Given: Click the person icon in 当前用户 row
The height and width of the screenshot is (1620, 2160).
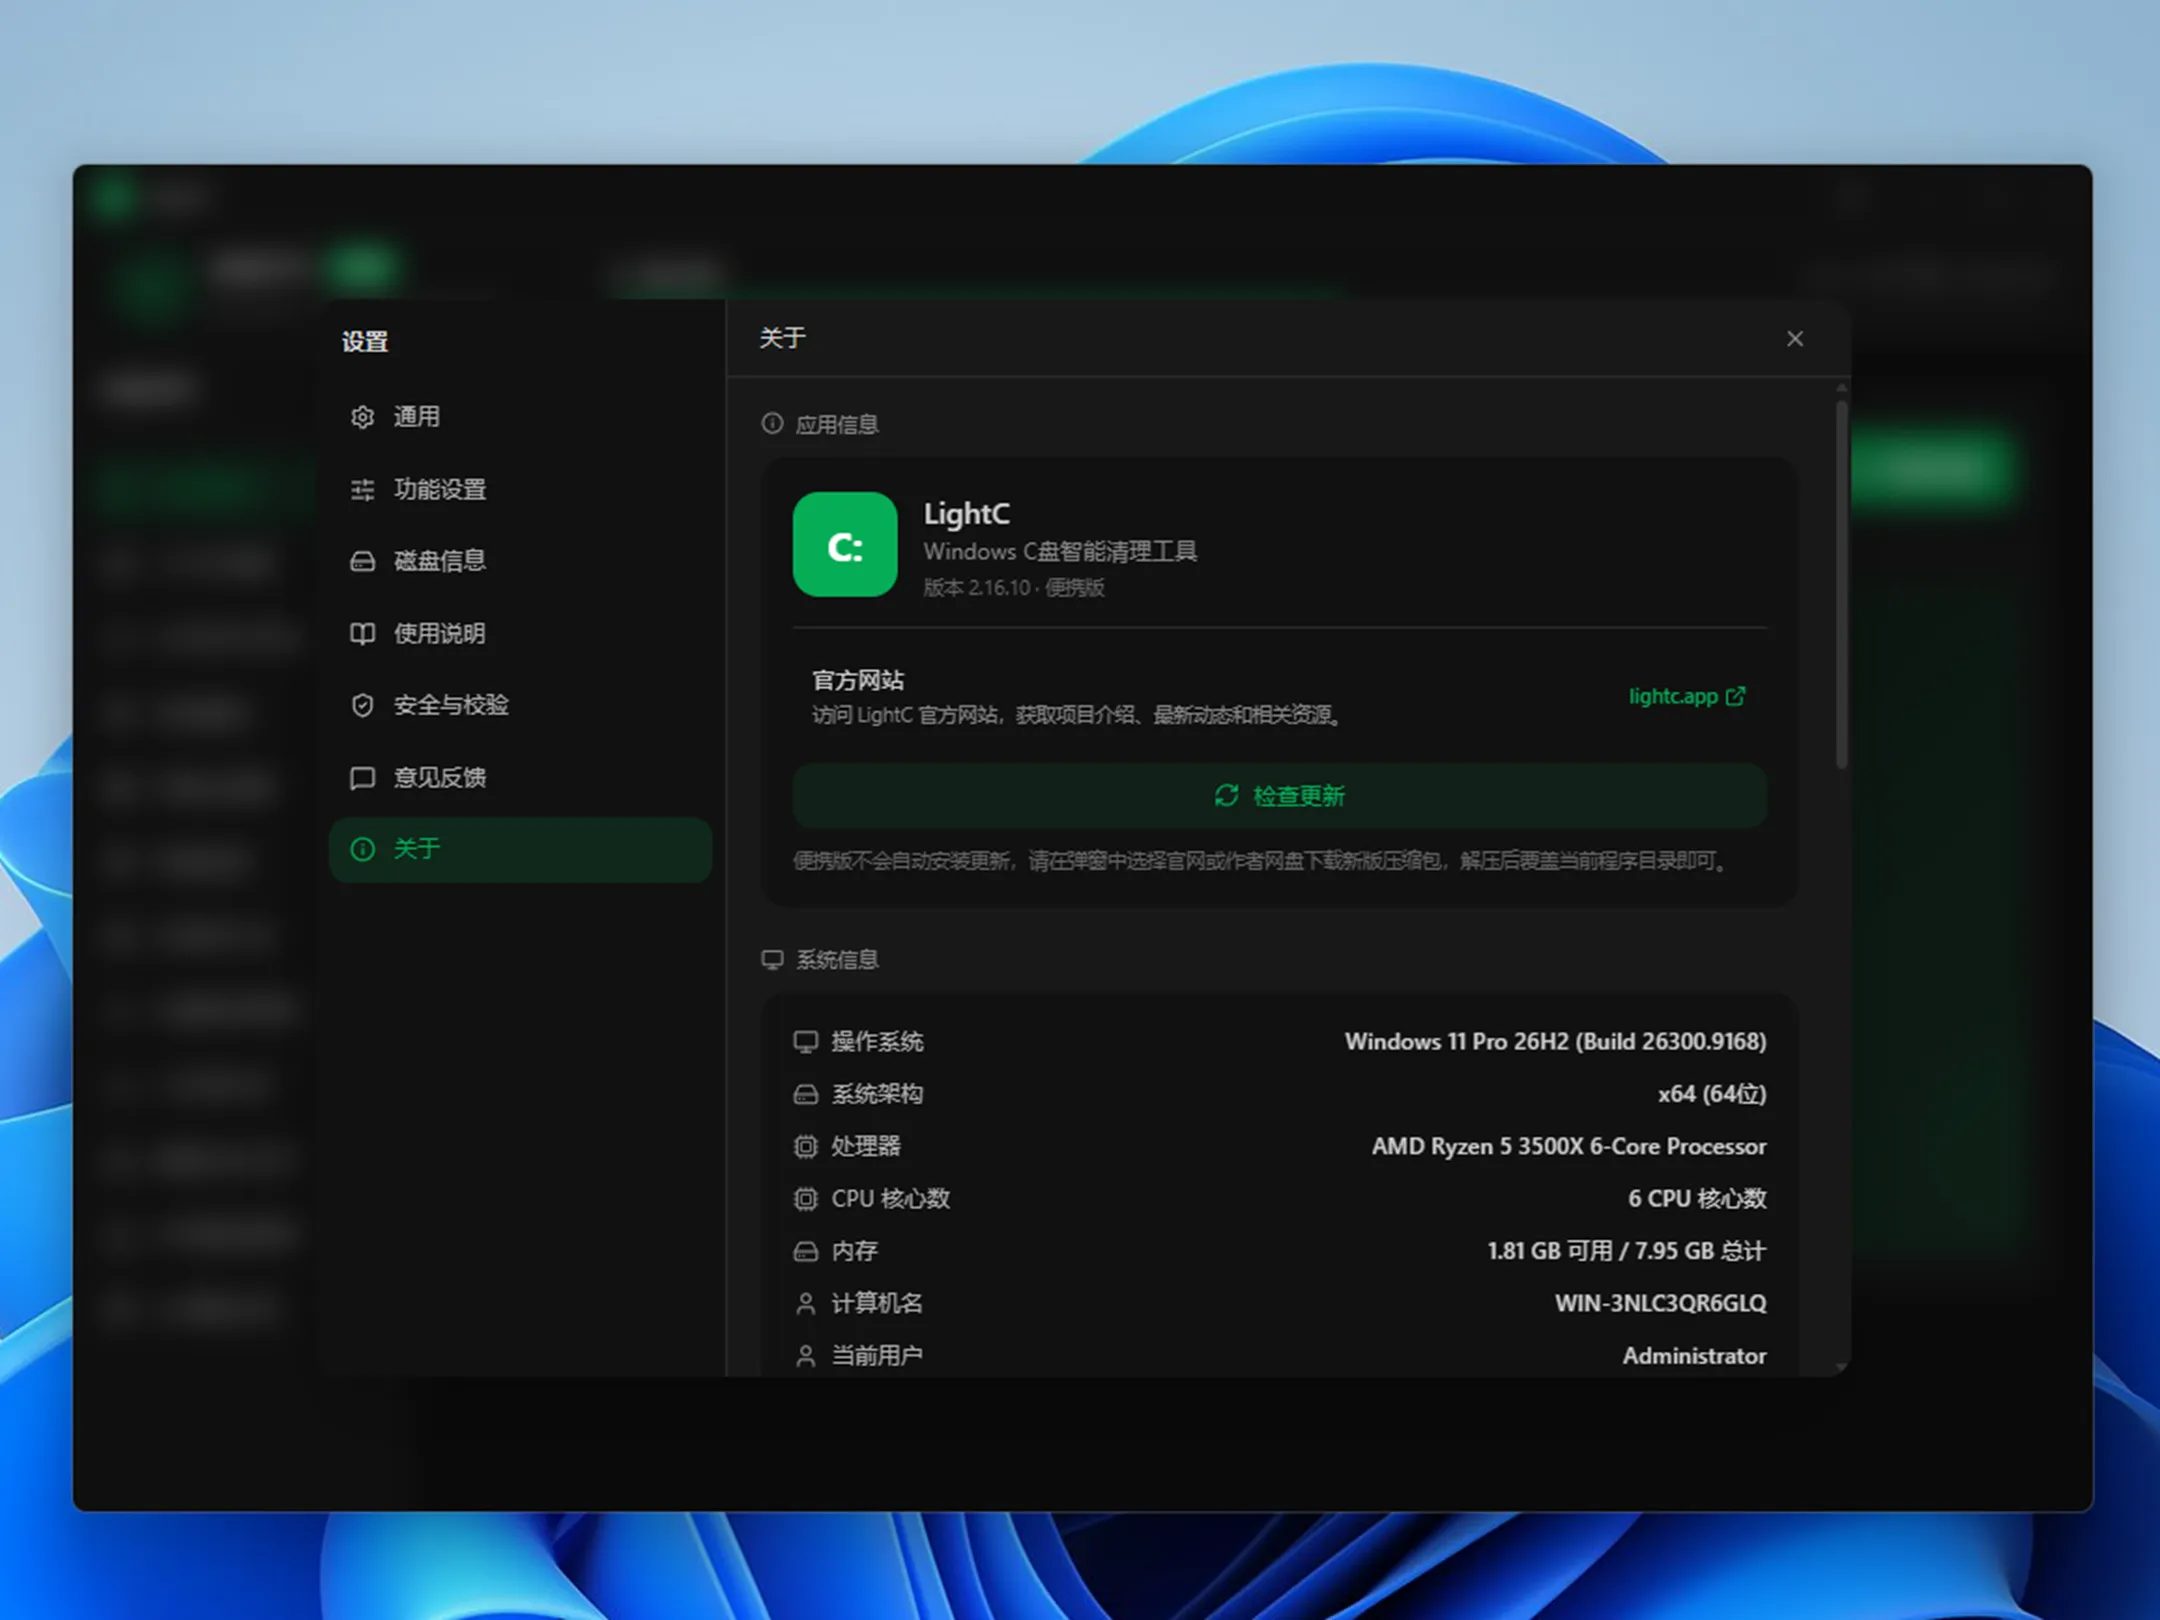Looking at the screenshot, I should [x=806, y=1355].
